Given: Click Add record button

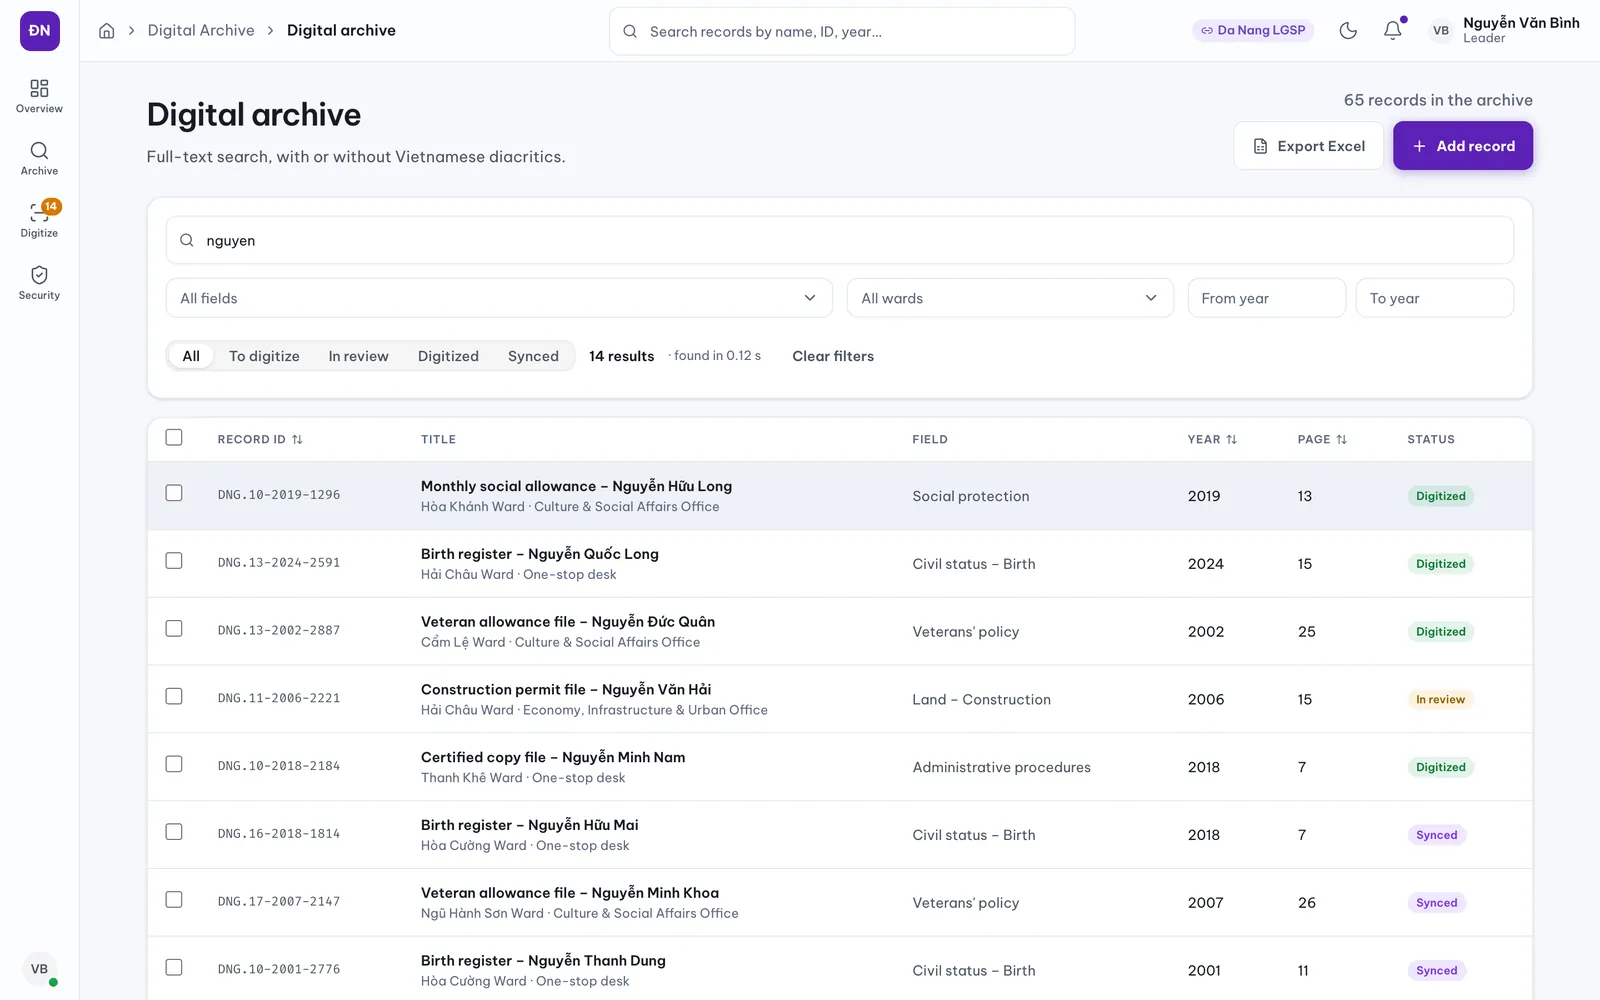Looking at the screenshot, I should pos(1463,146).
